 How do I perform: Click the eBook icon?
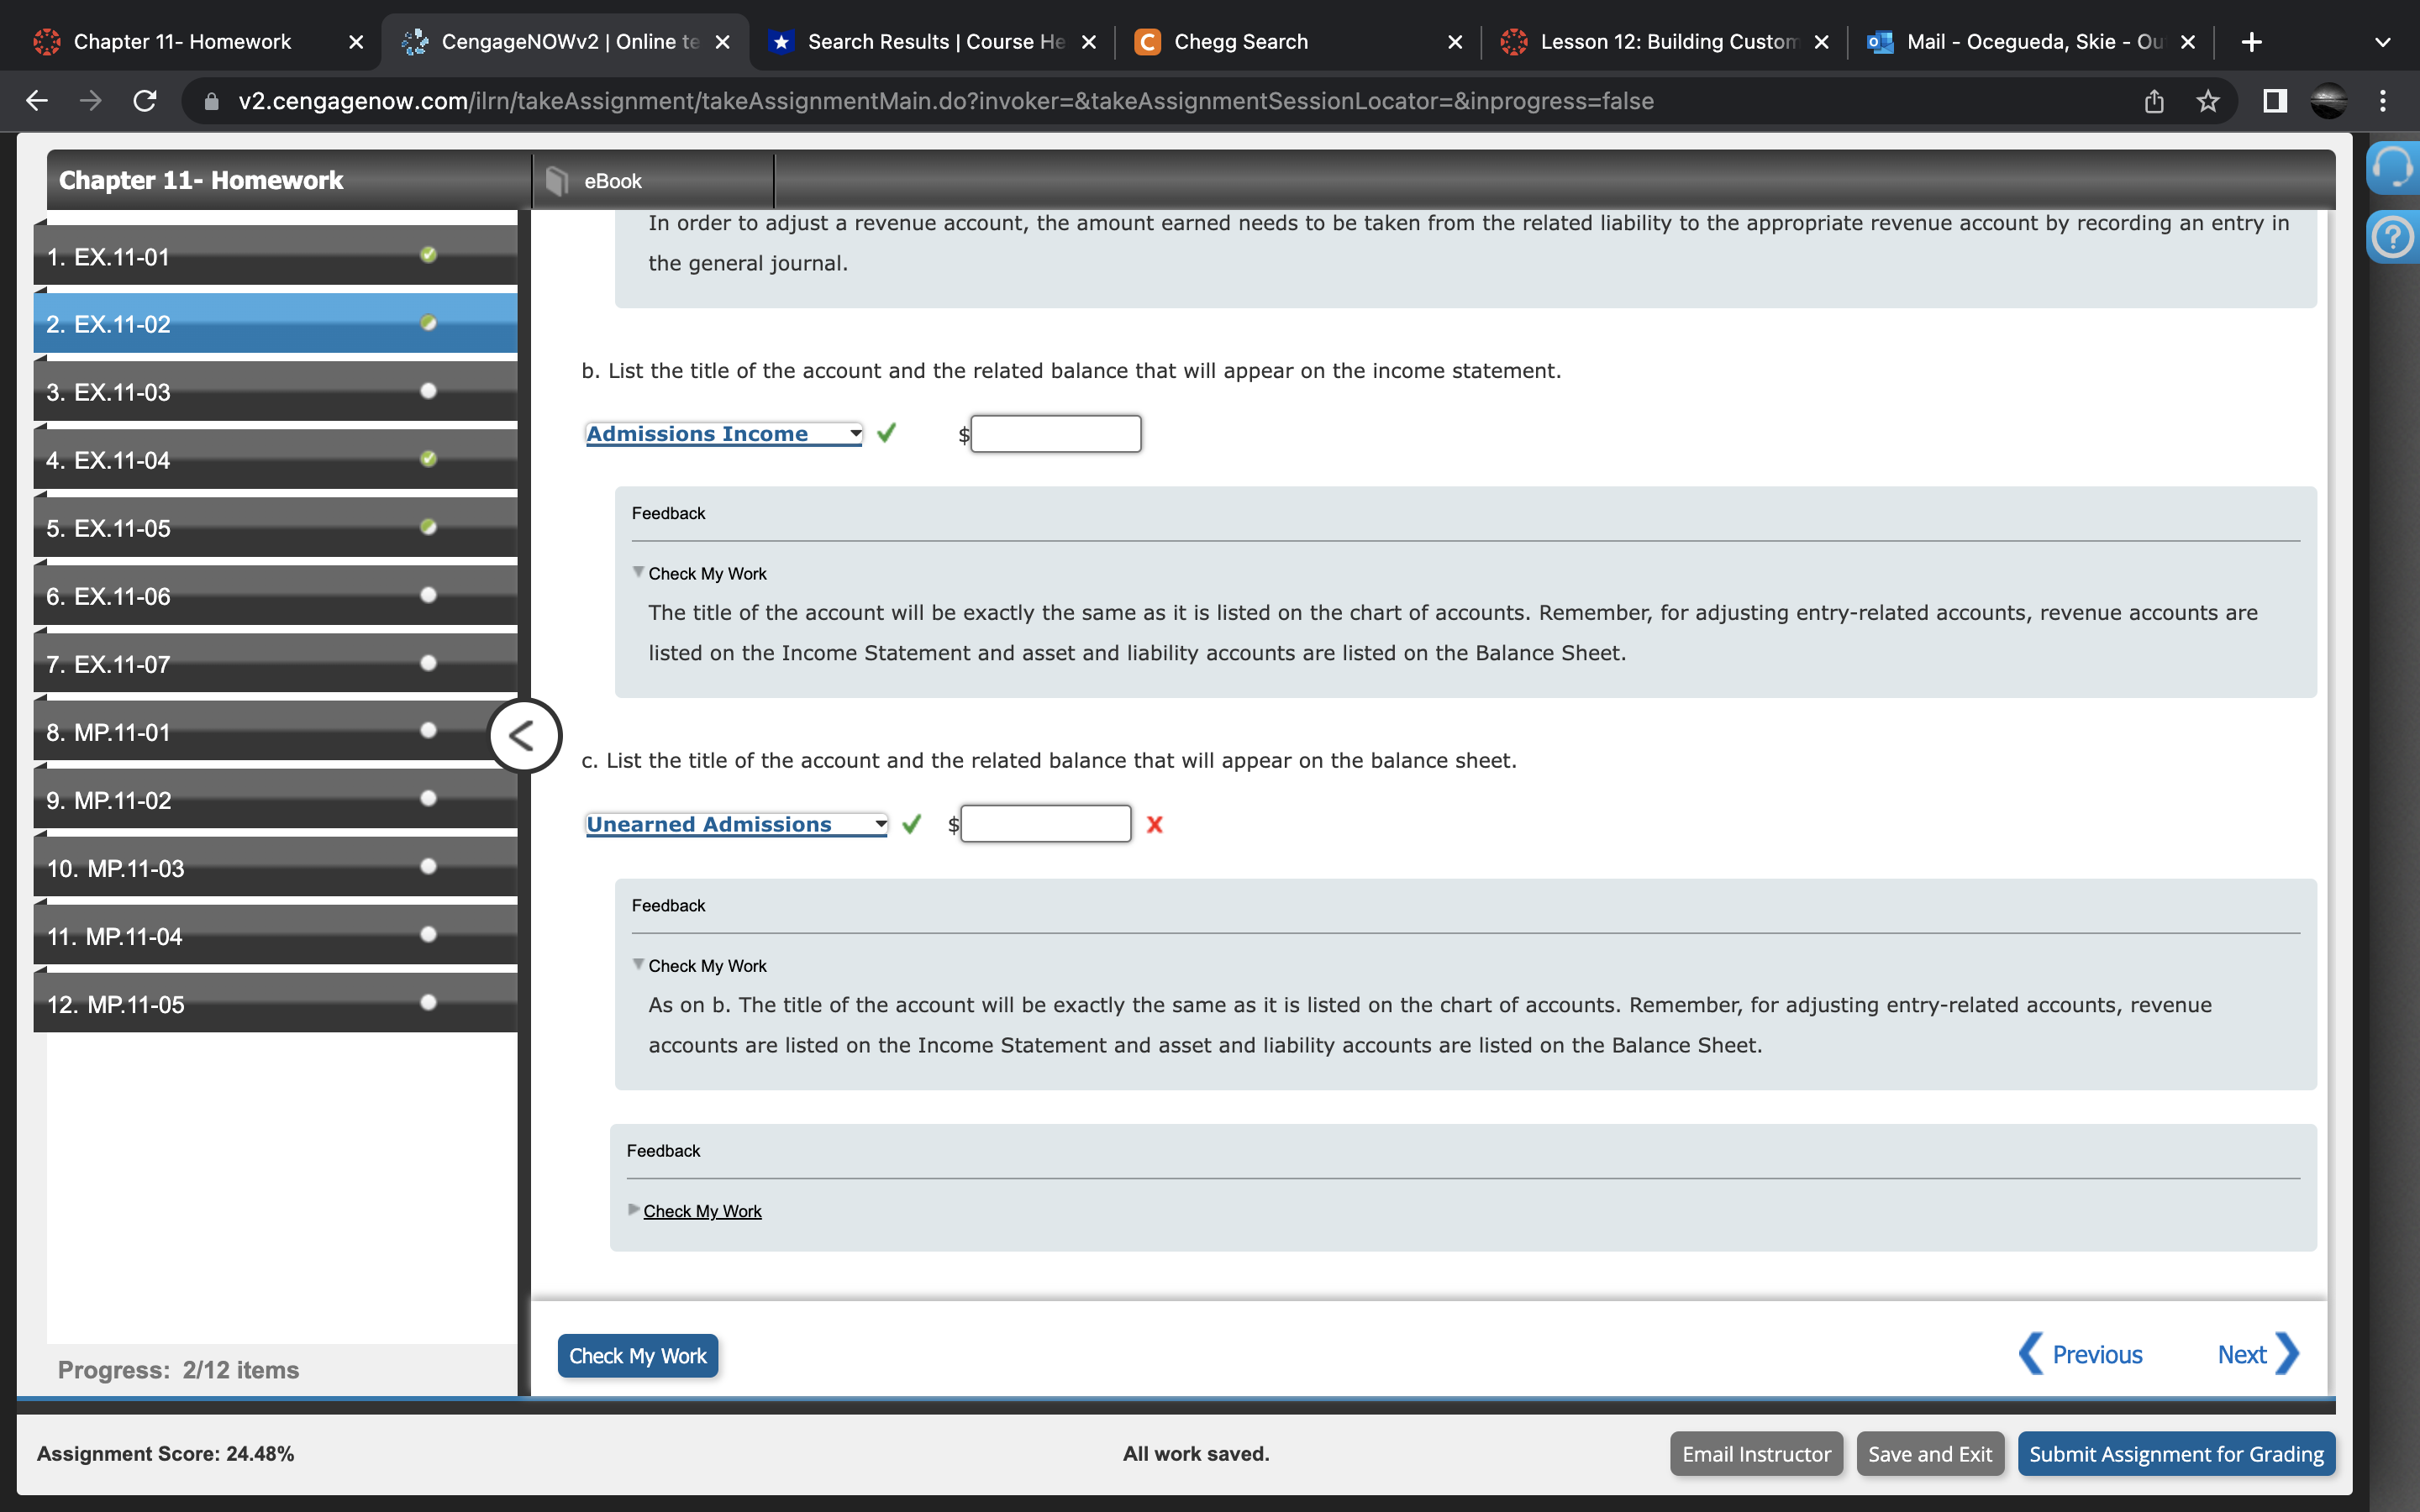(x=558, y=181)
